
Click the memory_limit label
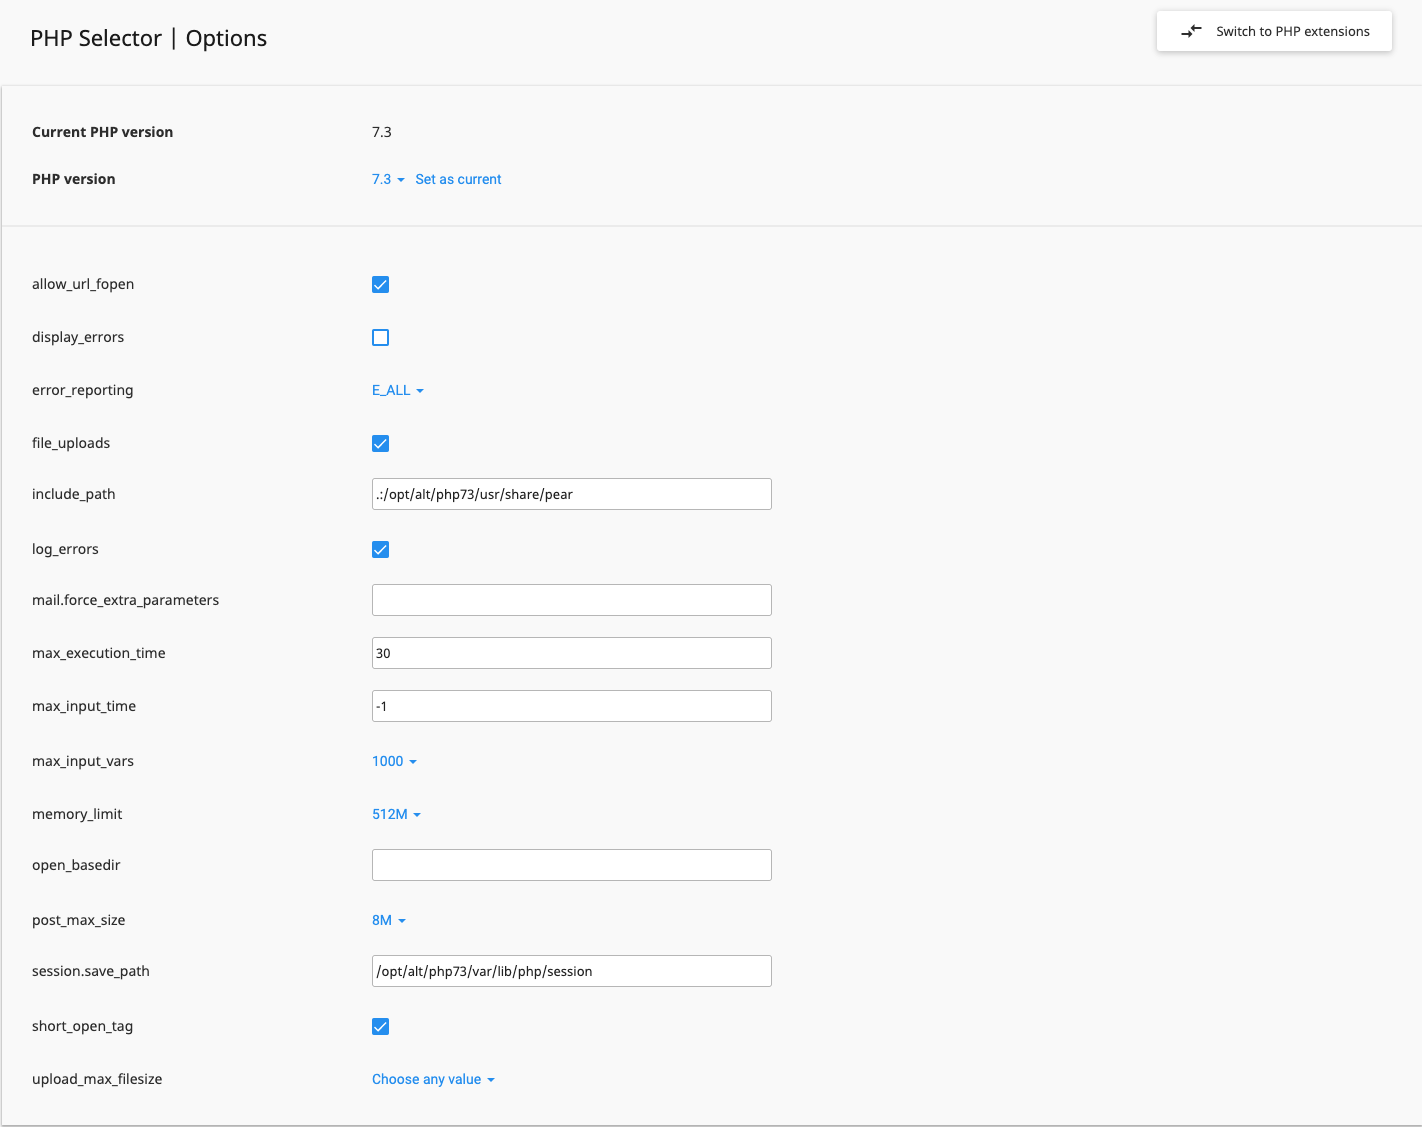[x=77, y=814]
